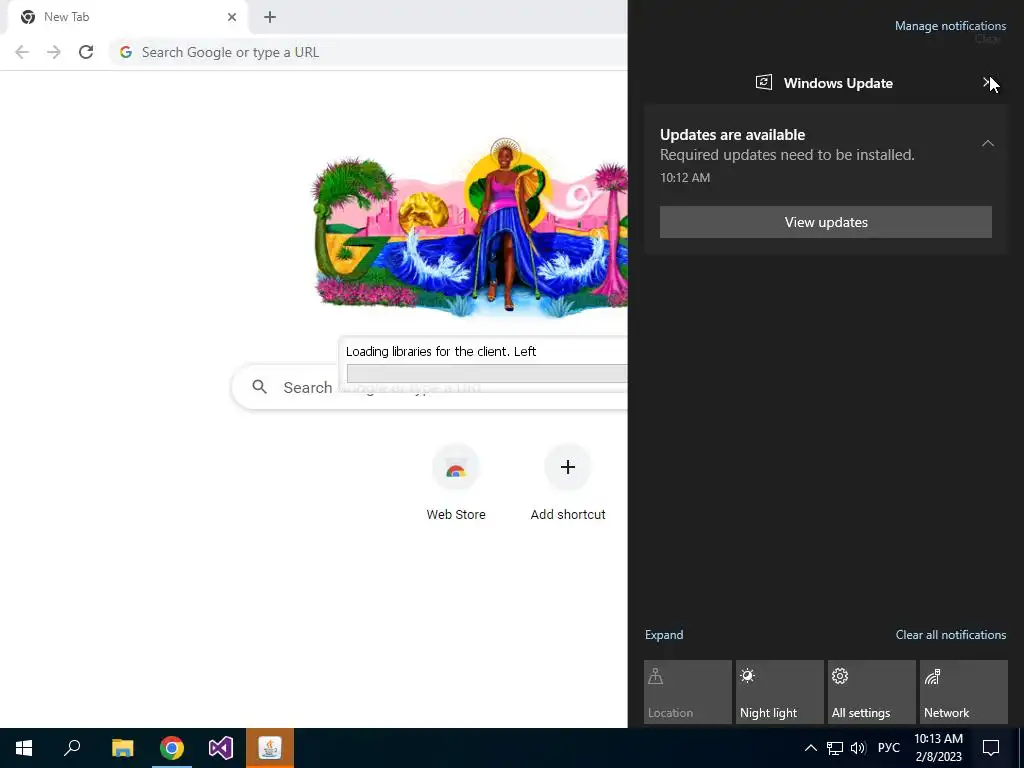Click the Google search box on page
The image size is (1024, 768).
point(430,387)
